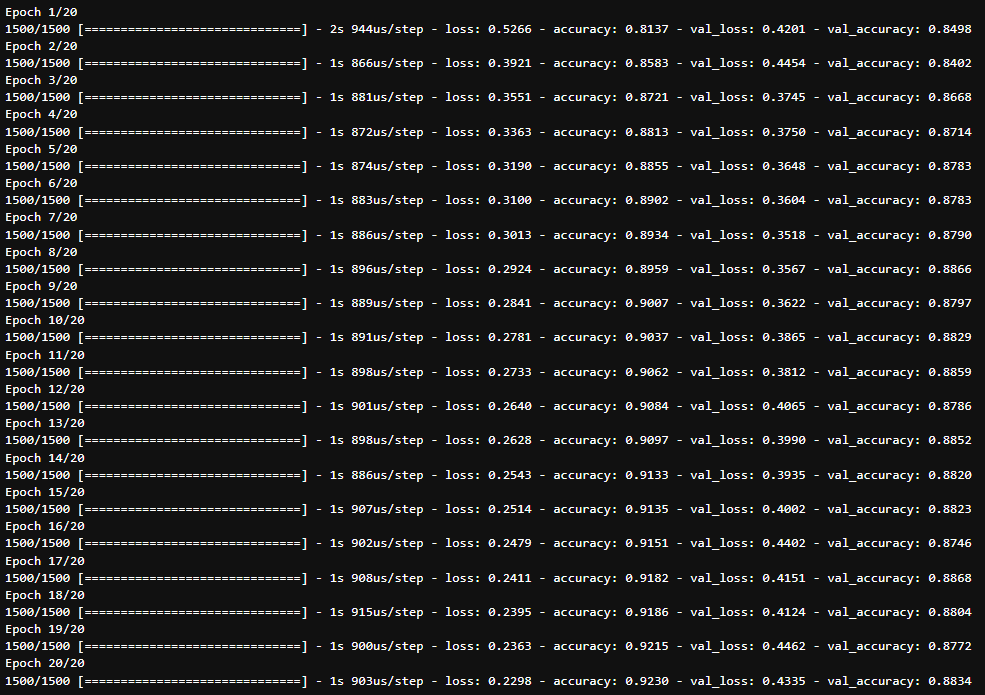Click the 'Epoch 6/20' line
The height and width of the screenshot is (695, 985).
click(41, 183)
